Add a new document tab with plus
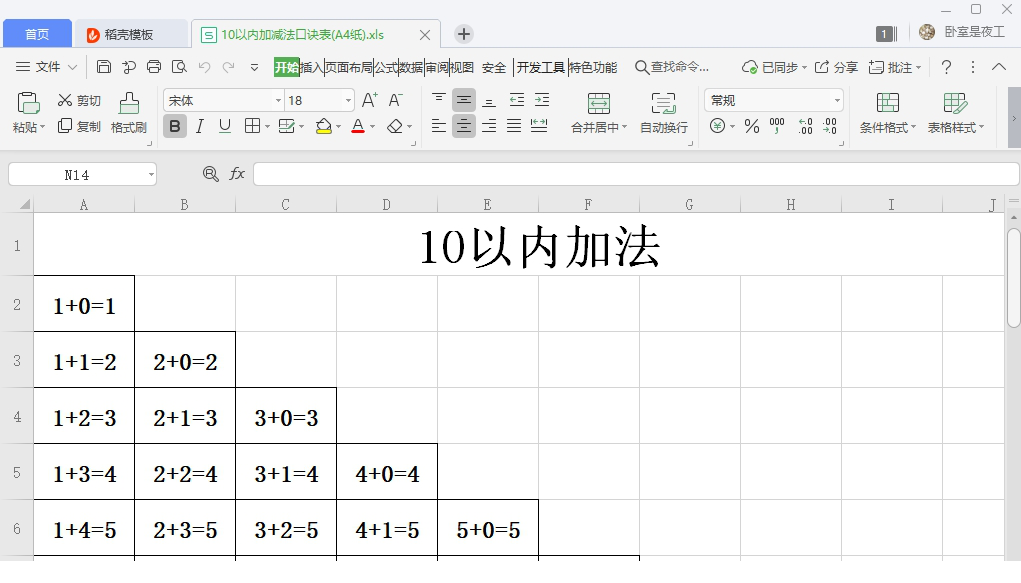The width and height of the screenshot is (1021, 583). click(x=464, y=34)
